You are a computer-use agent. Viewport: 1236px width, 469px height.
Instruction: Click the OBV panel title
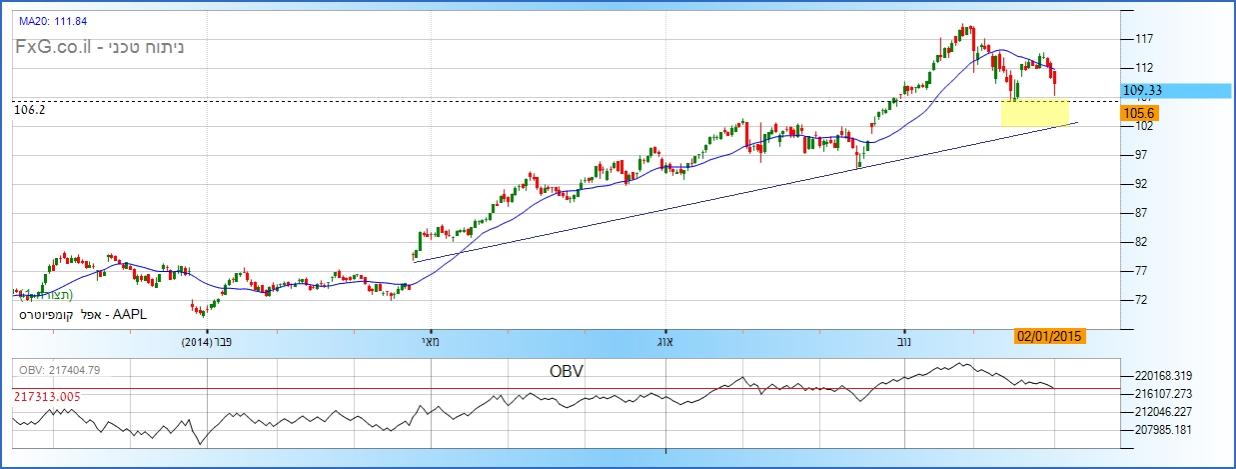coord(566,370)
